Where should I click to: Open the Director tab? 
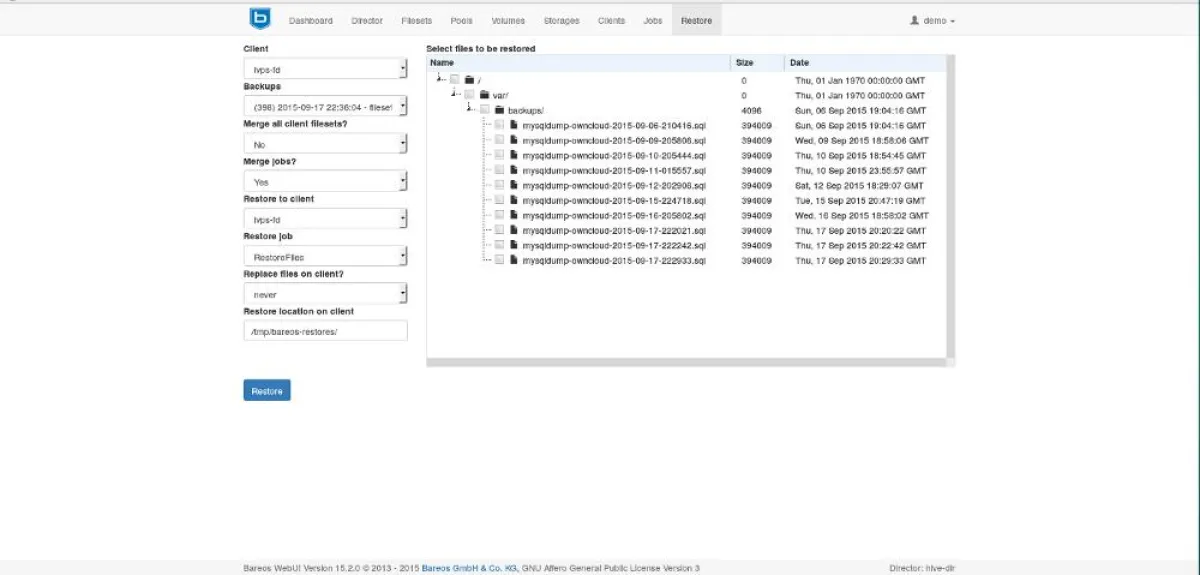tap(367, 20)
